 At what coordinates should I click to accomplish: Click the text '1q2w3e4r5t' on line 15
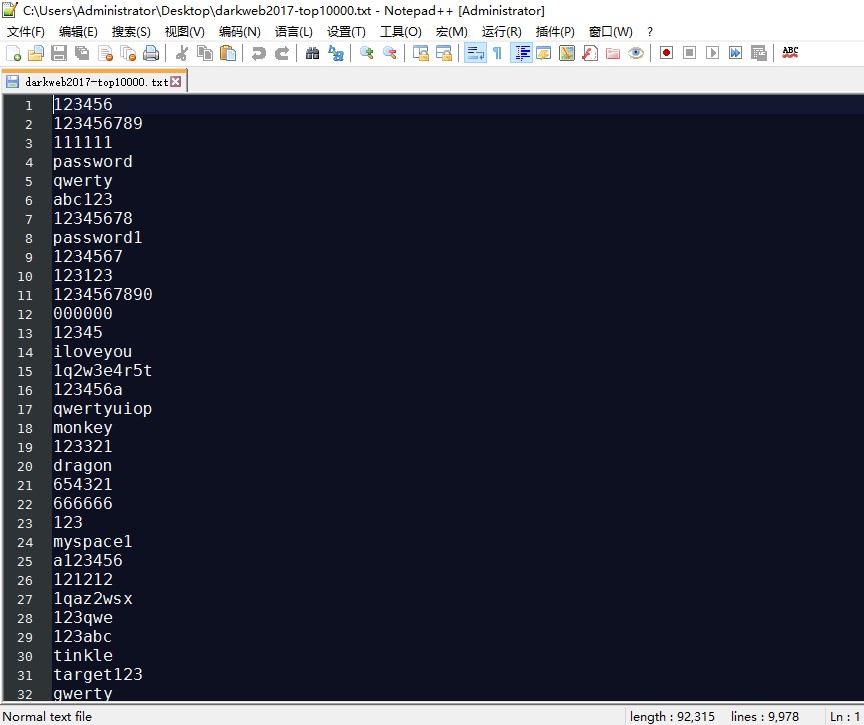[102, 370]
